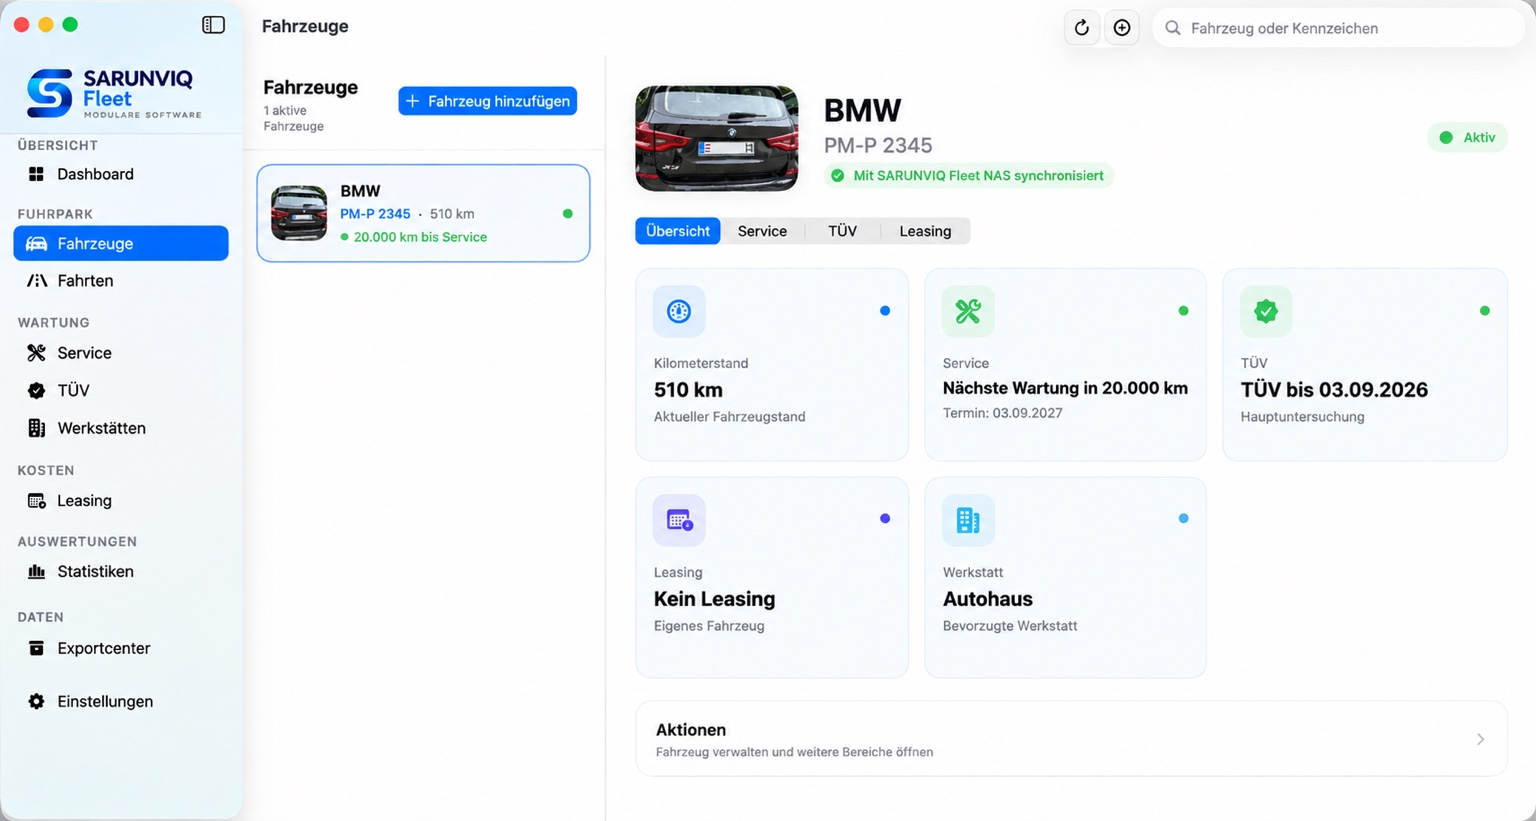
Task: Open TÜV in the sidebar
Action: pyautogui.click(x=121, y=390)
